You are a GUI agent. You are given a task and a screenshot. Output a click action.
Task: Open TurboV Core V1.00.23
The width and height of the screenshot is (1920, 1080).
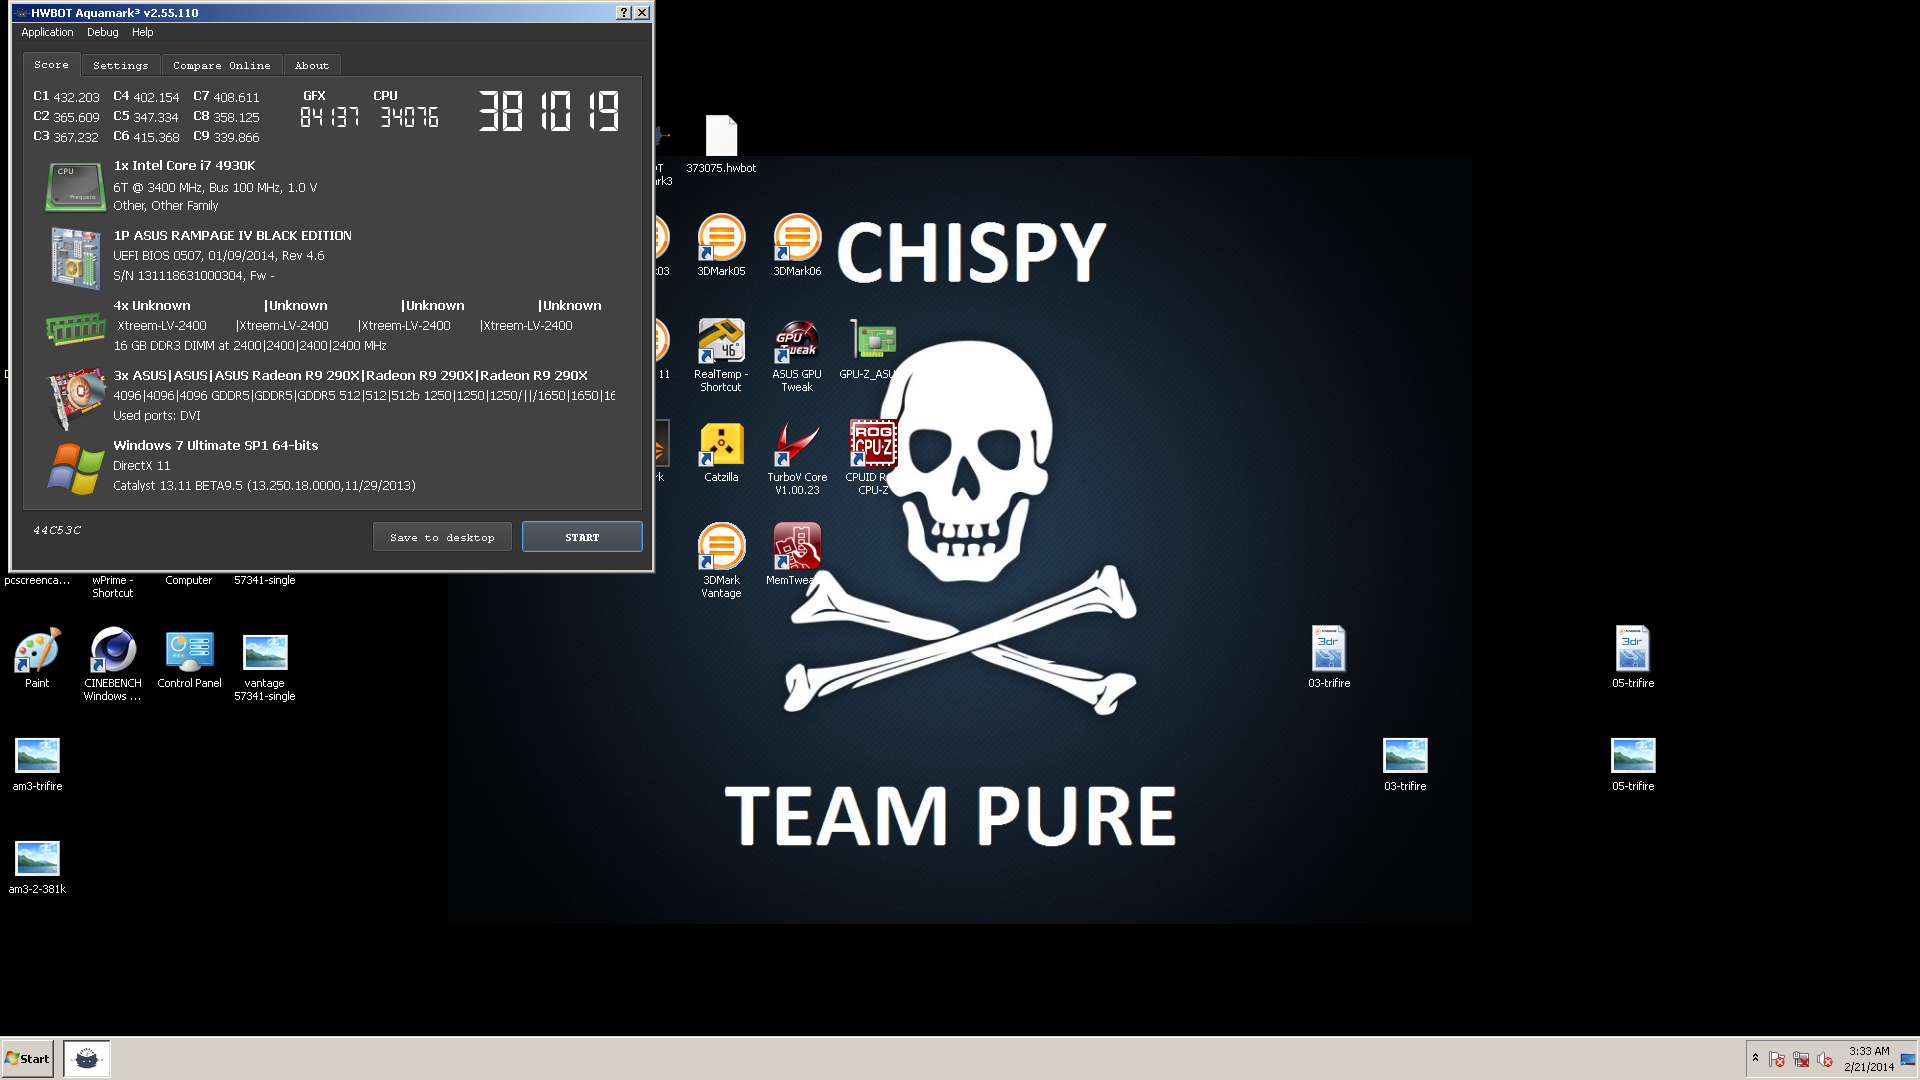click(x=797, y=458)
